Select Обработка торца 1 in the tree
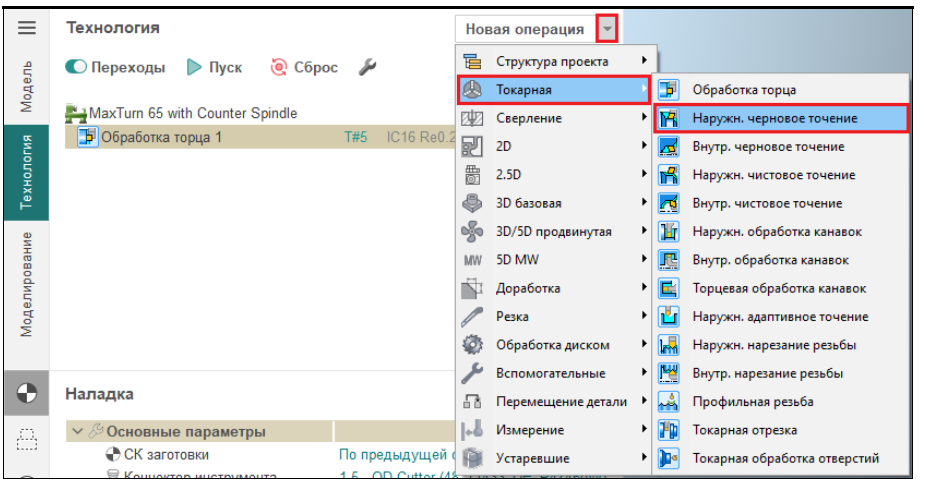Image resolution: width=925 pixels, height=485 pixels. (x=160, y=137)
